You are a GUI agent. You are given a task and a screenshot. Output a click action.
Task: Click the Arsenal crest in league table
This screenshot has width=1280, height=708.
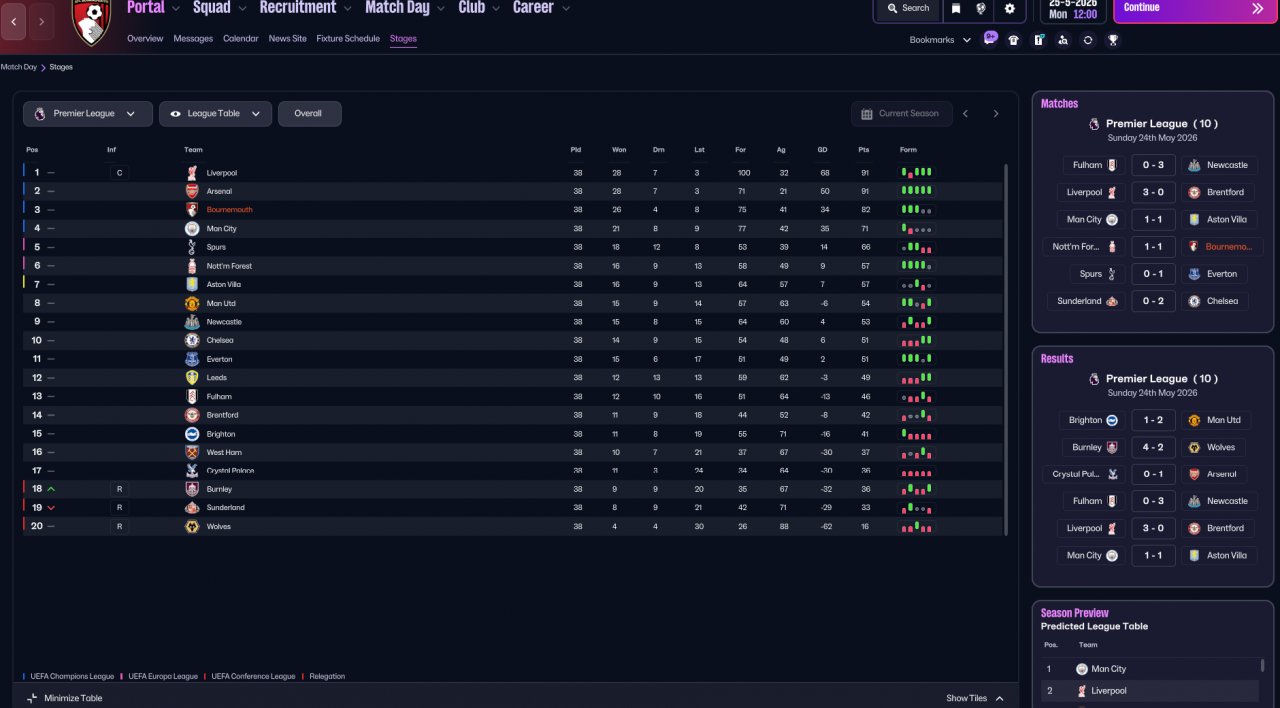click(x=192, y=191)
